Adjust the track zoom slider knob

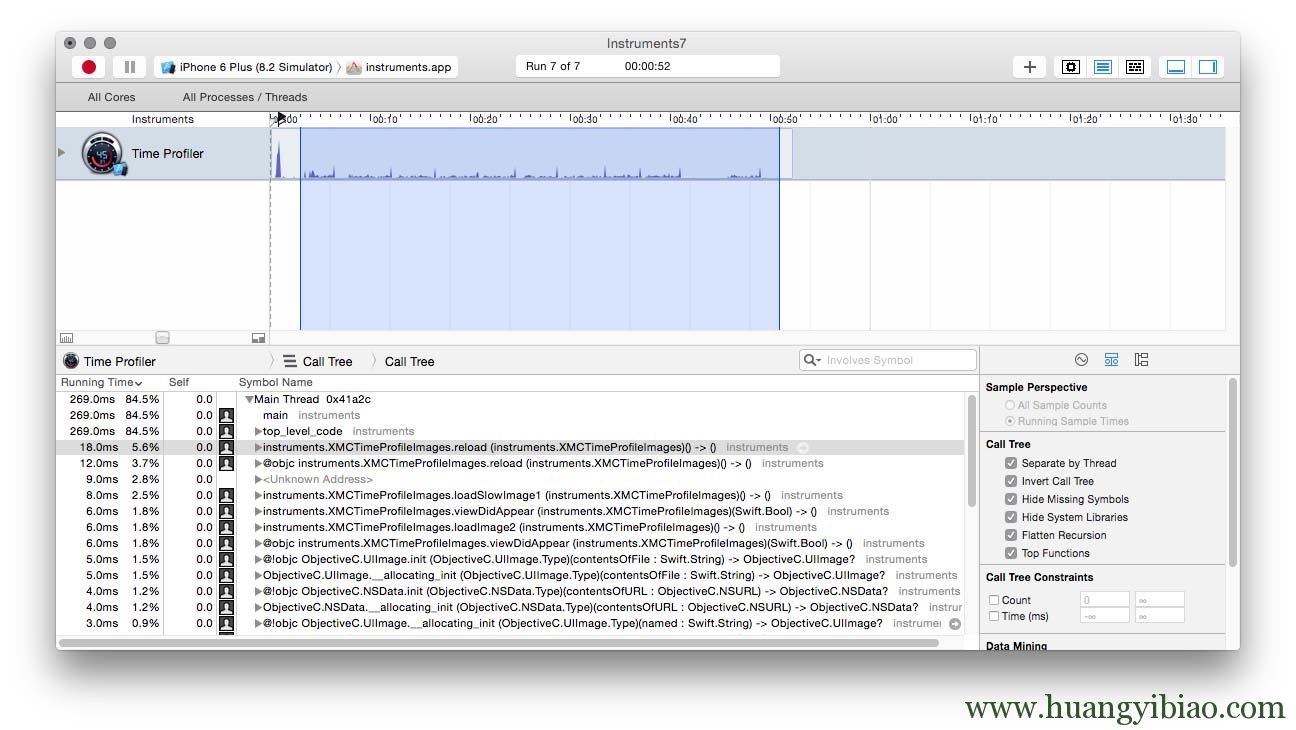coord(162,338)
